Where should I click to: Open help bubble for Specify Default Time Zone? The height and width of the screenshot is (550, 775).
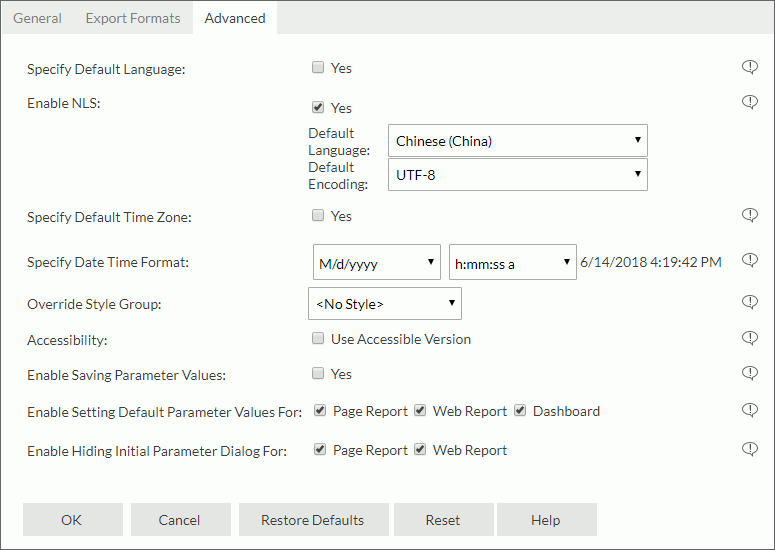pos(750,216)
